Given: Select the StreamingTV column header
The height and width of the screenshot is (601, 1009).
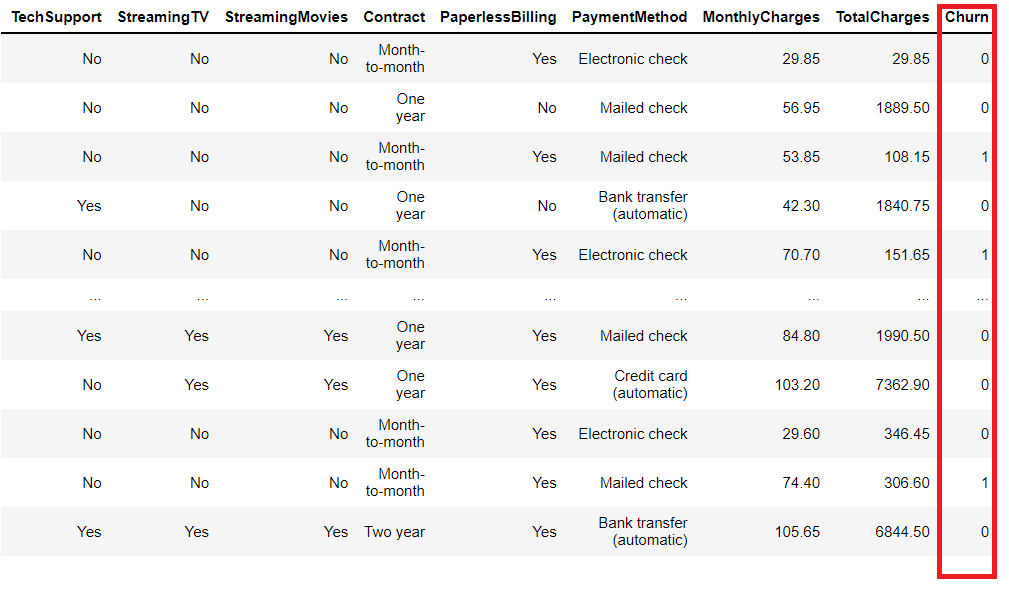Looking at the screenshot, I should point(163,17).
